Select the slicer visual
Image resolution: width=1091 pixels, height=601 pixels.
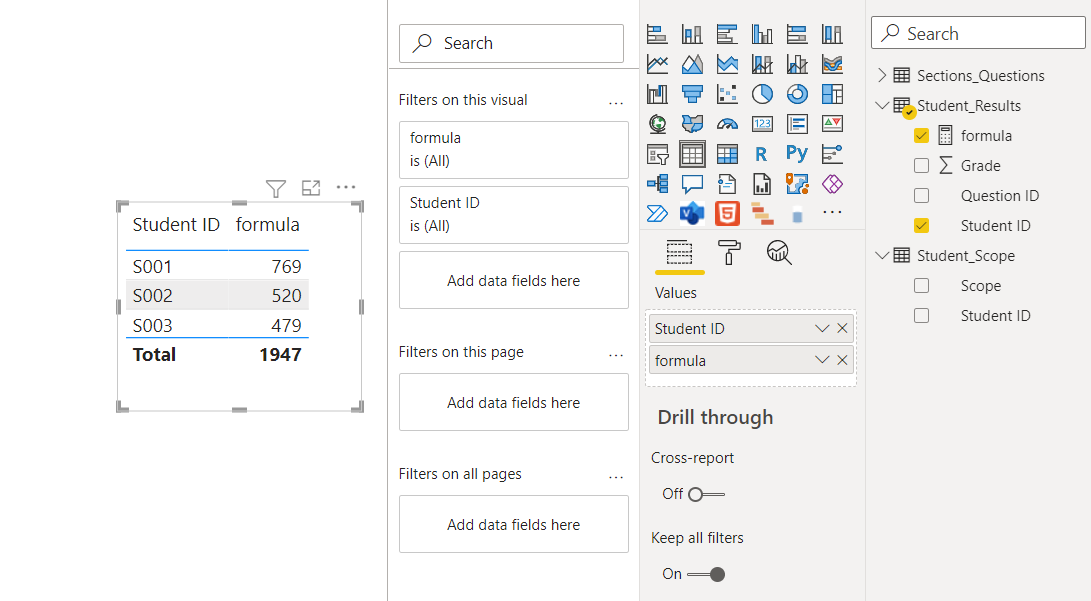657,154
